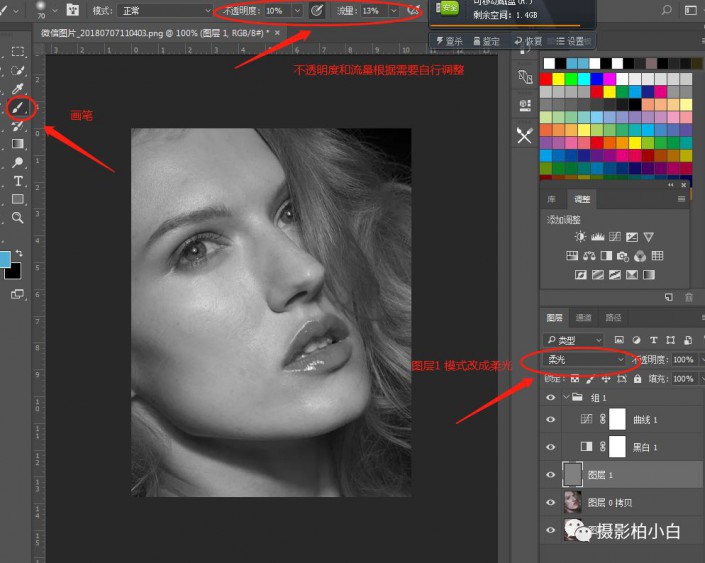Select the Dodge tool
The image size is (705, 563).
pyautogui.click(x=18, y=162)
